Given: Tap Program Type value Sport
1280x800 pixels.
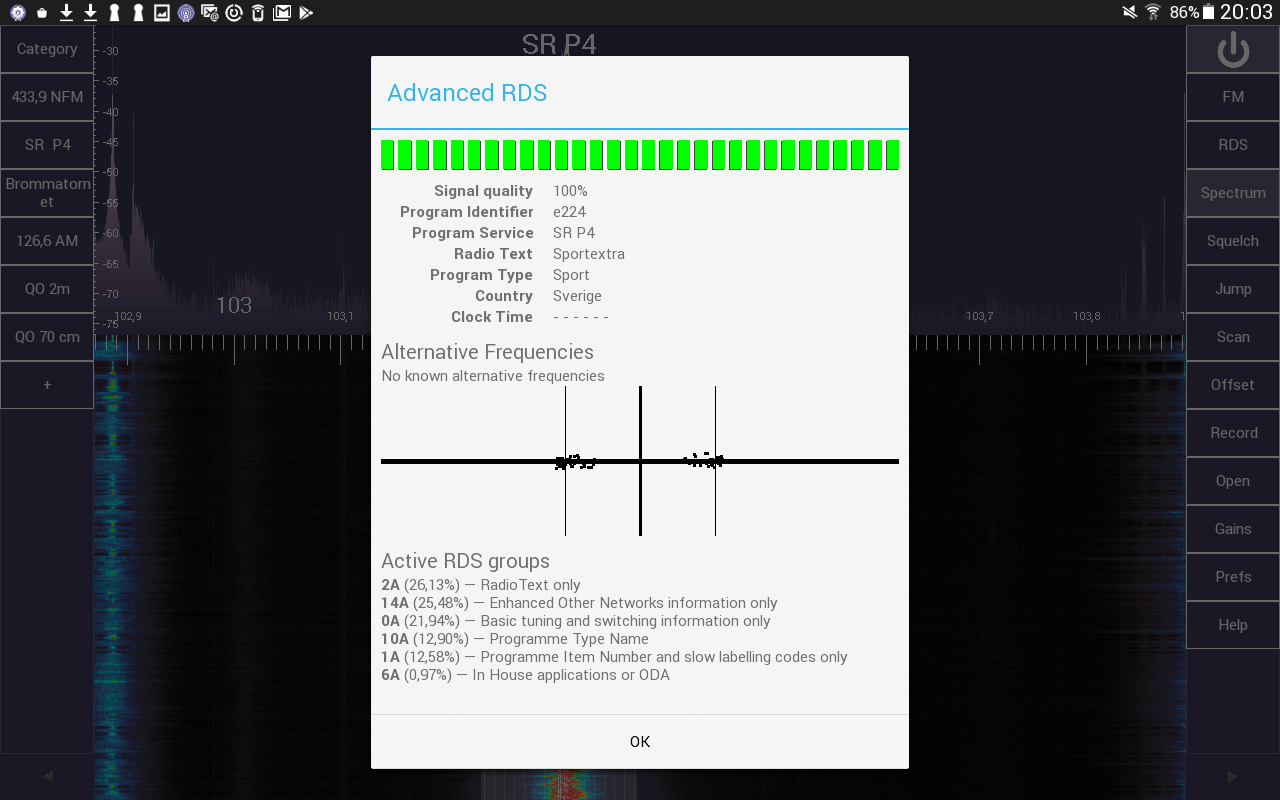Looking at the screenshot, I should [x=571, y=275].
